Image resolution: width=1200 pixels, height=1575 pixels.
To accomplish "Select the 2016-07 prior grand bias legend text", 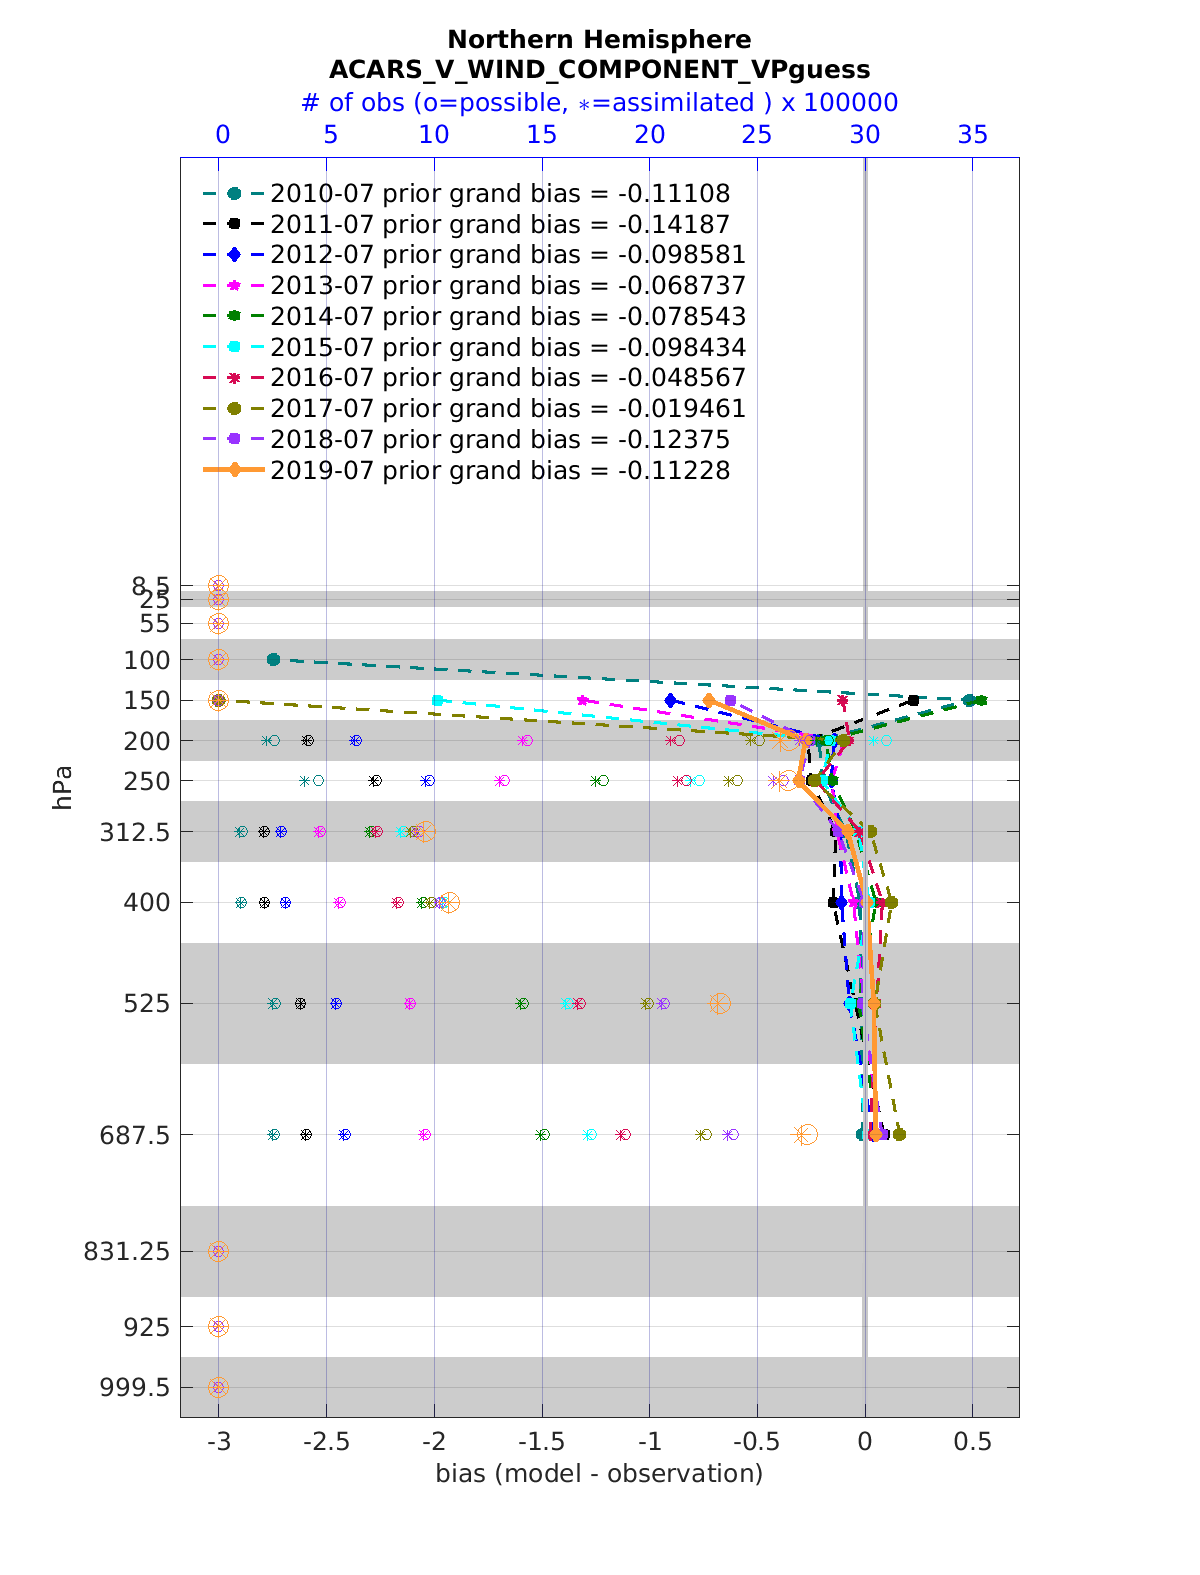I will click(x=508, y=378).
